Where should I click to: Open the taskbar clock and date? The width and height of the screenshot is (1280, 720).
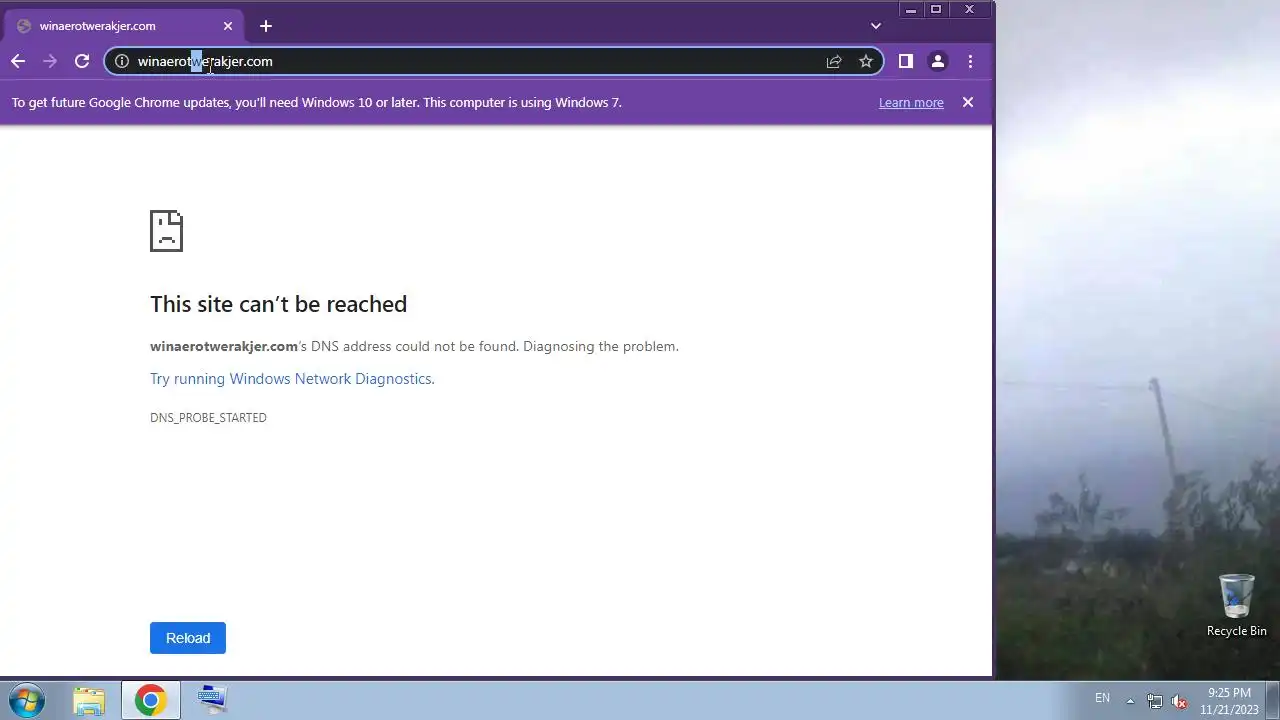coord(1229,700)
